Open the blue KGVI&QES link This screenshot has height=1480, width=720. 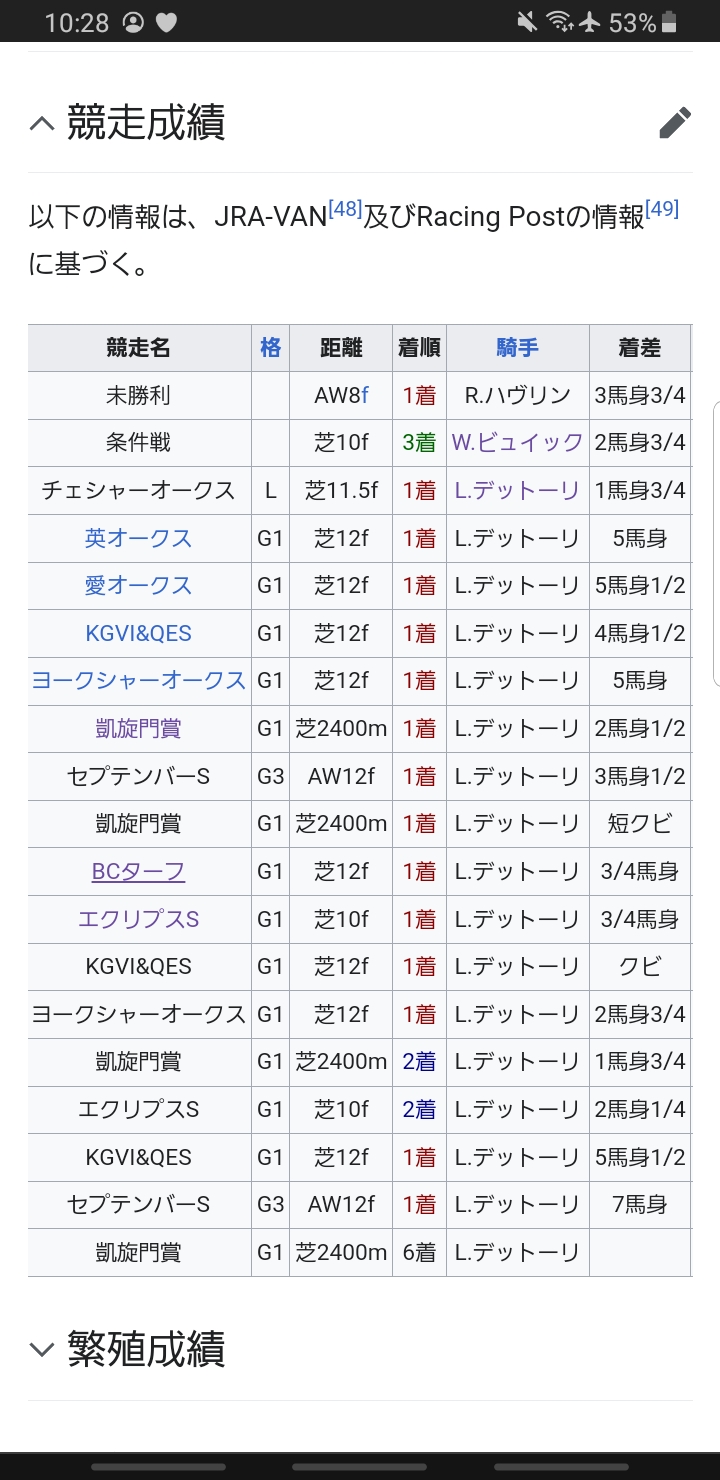click(138, 633)
